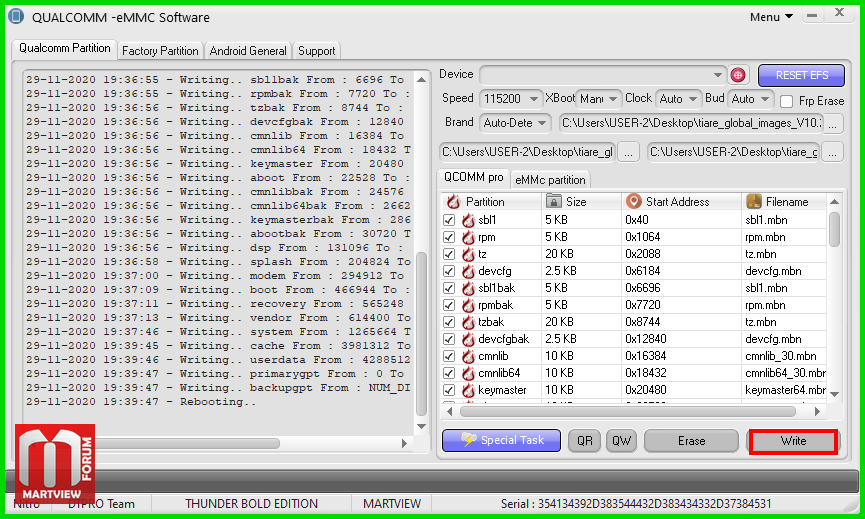The width and height of the screenshot is (865, 519).
Task: Click the QW button
Action: [x=621, y=441]
